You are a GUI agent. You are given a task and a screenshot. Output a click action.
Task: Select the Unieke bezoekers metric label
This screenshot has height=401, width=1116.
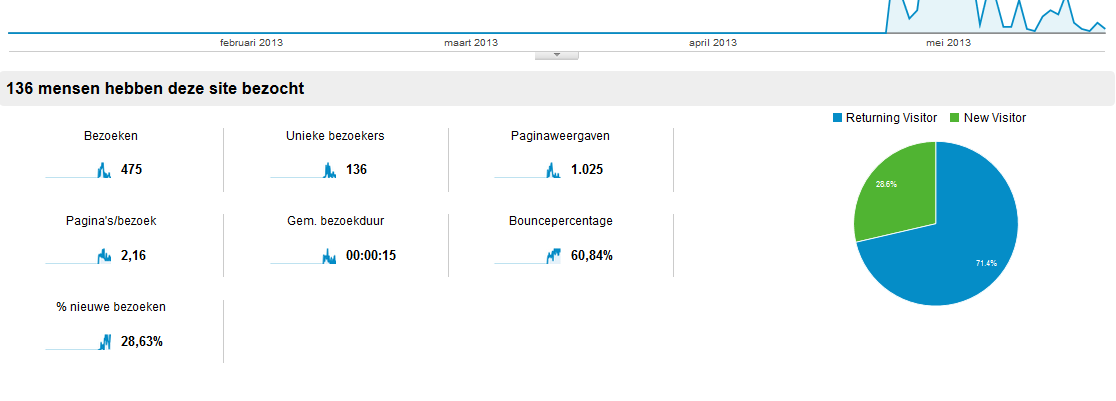pyautogui.click(x=335, y=135)
